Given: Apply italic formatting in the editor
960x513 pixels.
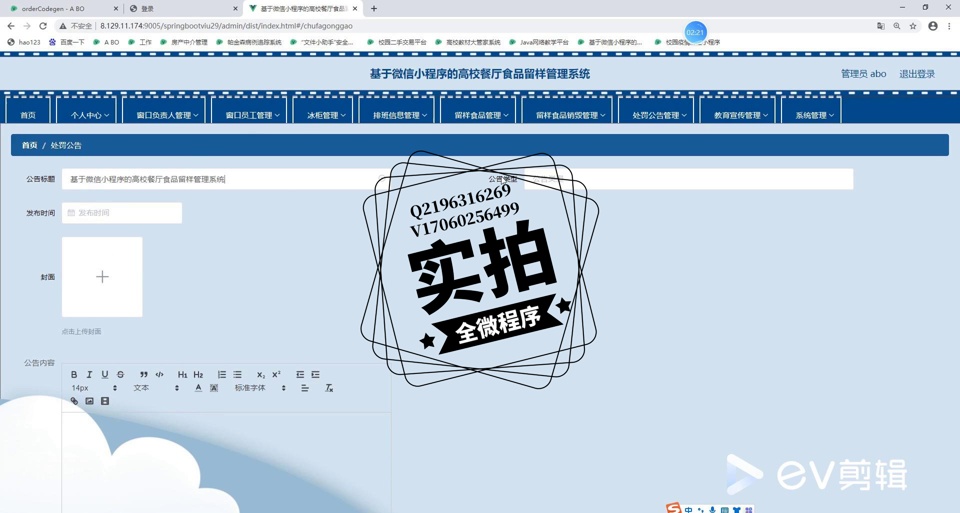Looking at the screenshot, I should [x=89, y=375].
